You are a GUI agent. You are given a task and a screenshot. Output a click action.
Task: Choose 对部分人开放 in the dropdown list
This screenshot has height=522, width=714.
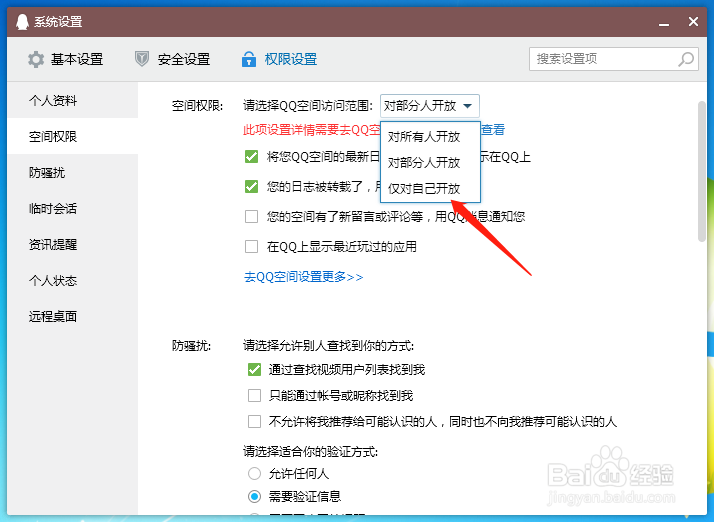[430, 162]
